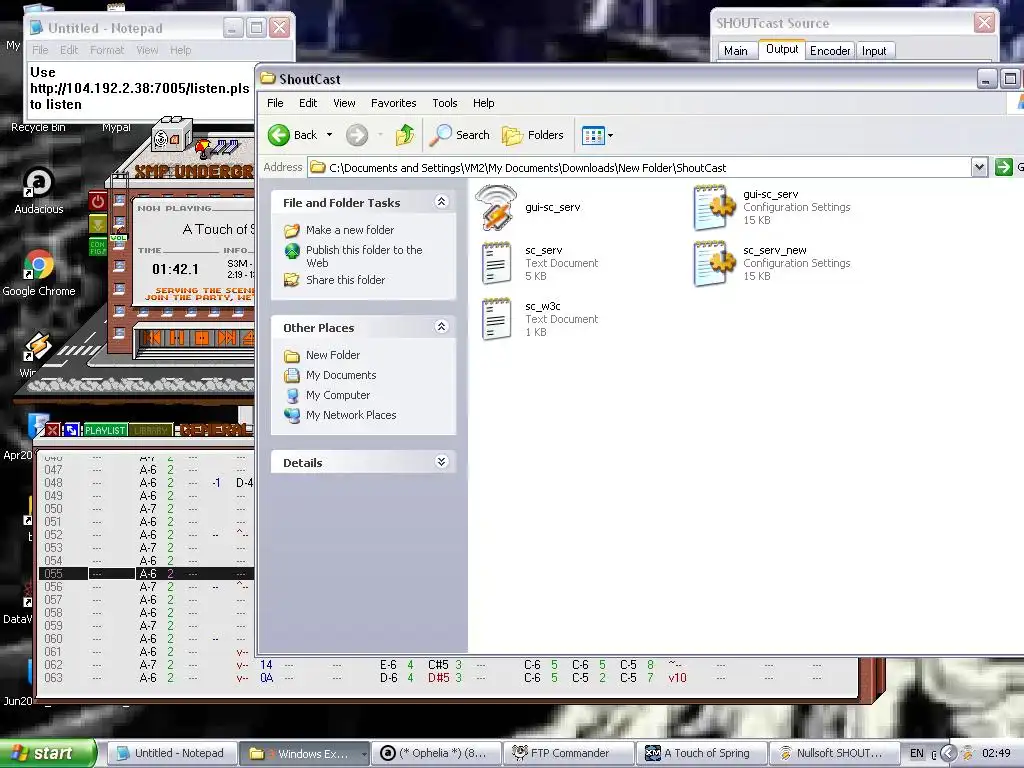
Task: Open Favorites menu in ShoutCast explorer
Action: coord(393,103)
